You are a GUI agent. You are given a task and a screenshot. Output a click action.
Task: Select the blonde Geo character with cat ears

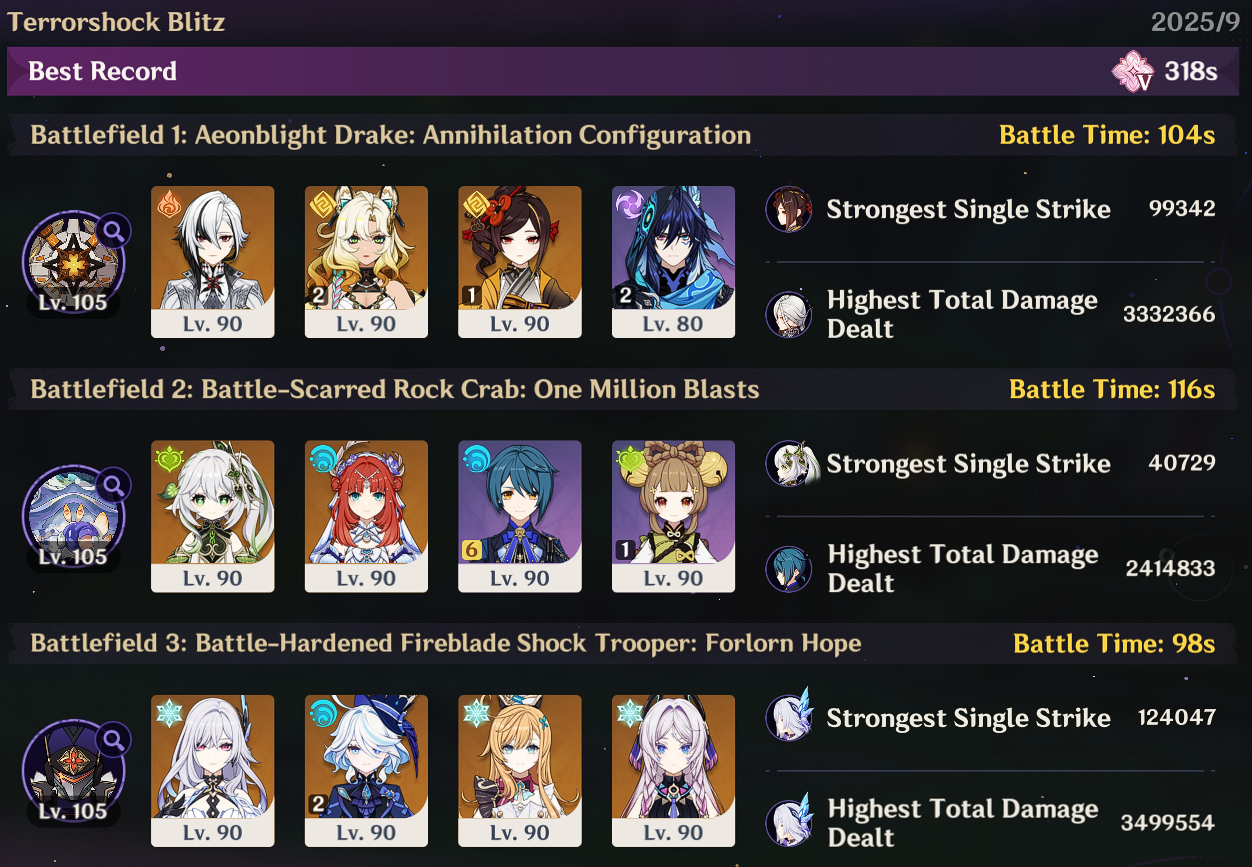[x=366, y=262]
